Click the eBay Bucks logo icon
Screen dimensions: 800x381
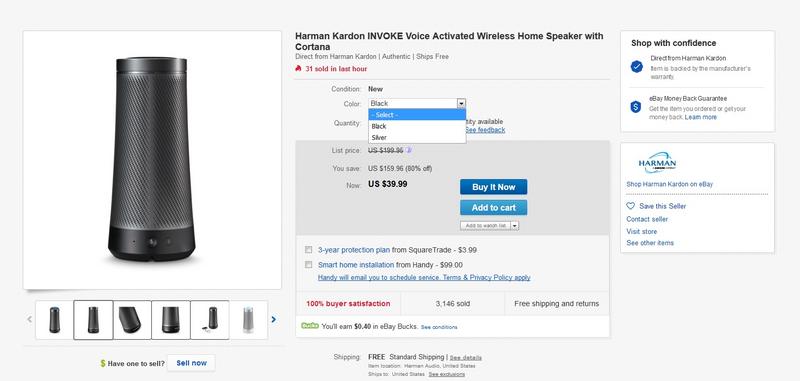coord(310,326)
